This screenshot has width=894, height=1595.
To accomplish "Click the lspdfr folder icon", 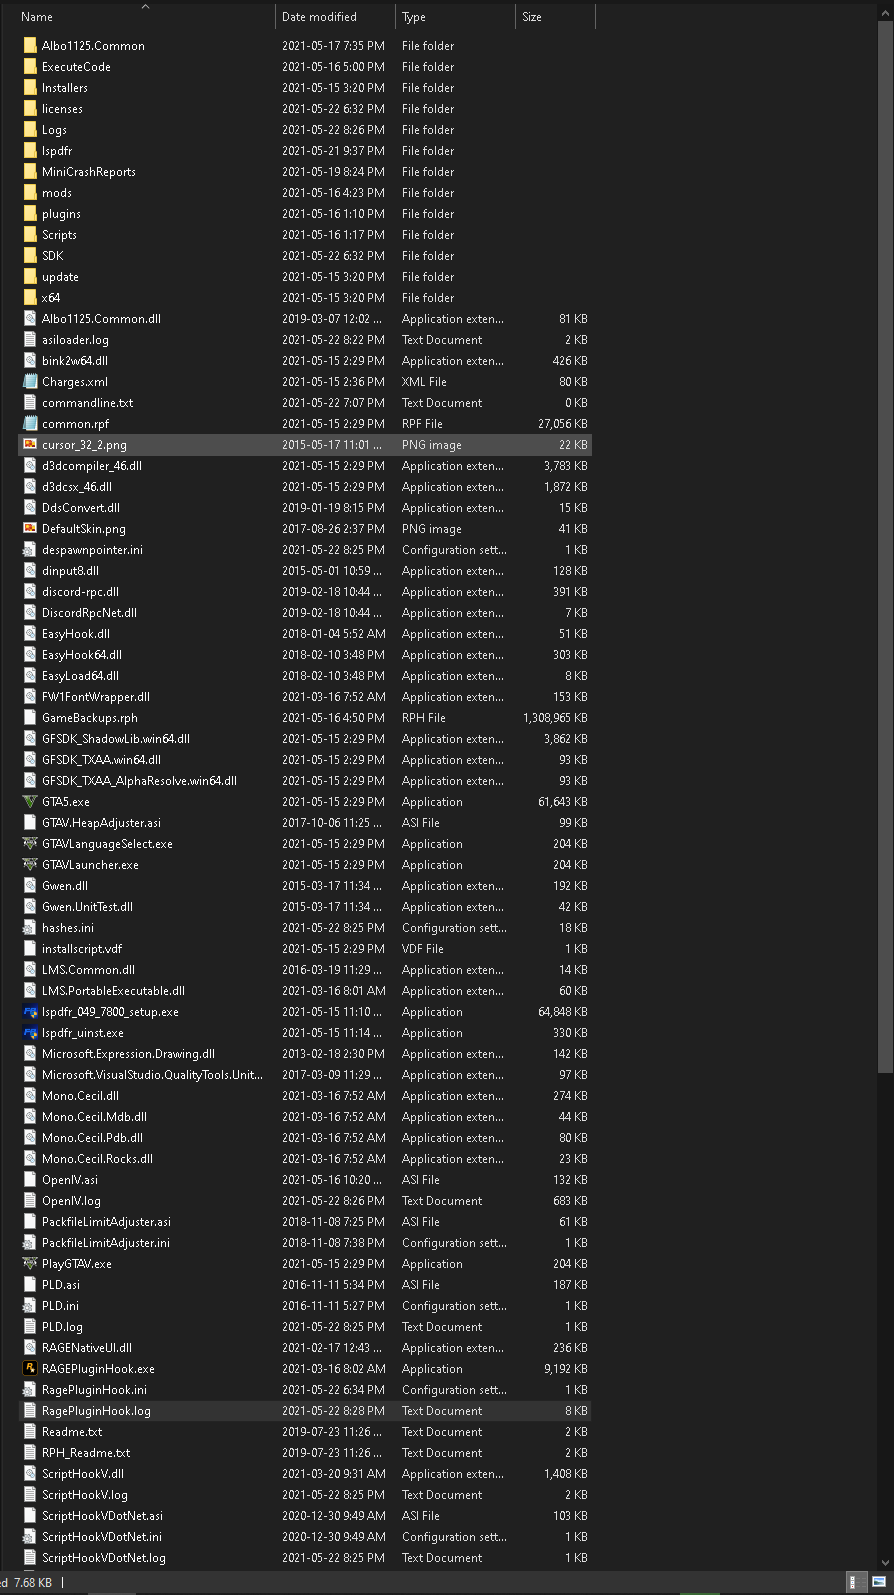I will pos(30,151).
